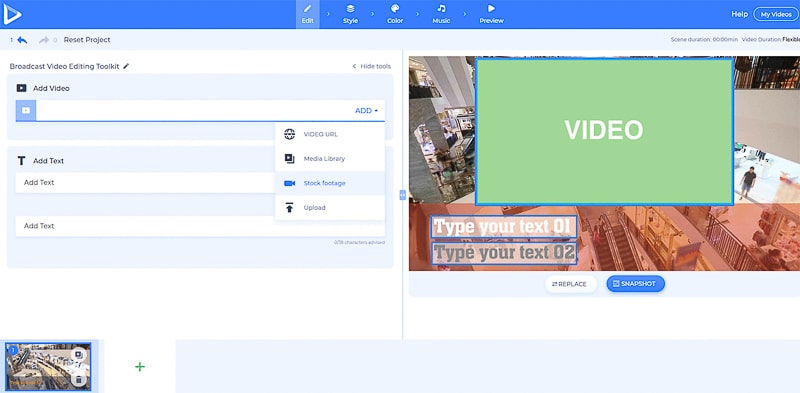Go to My Videos
This screenshot has height=393, width=800.
(776, 14)
